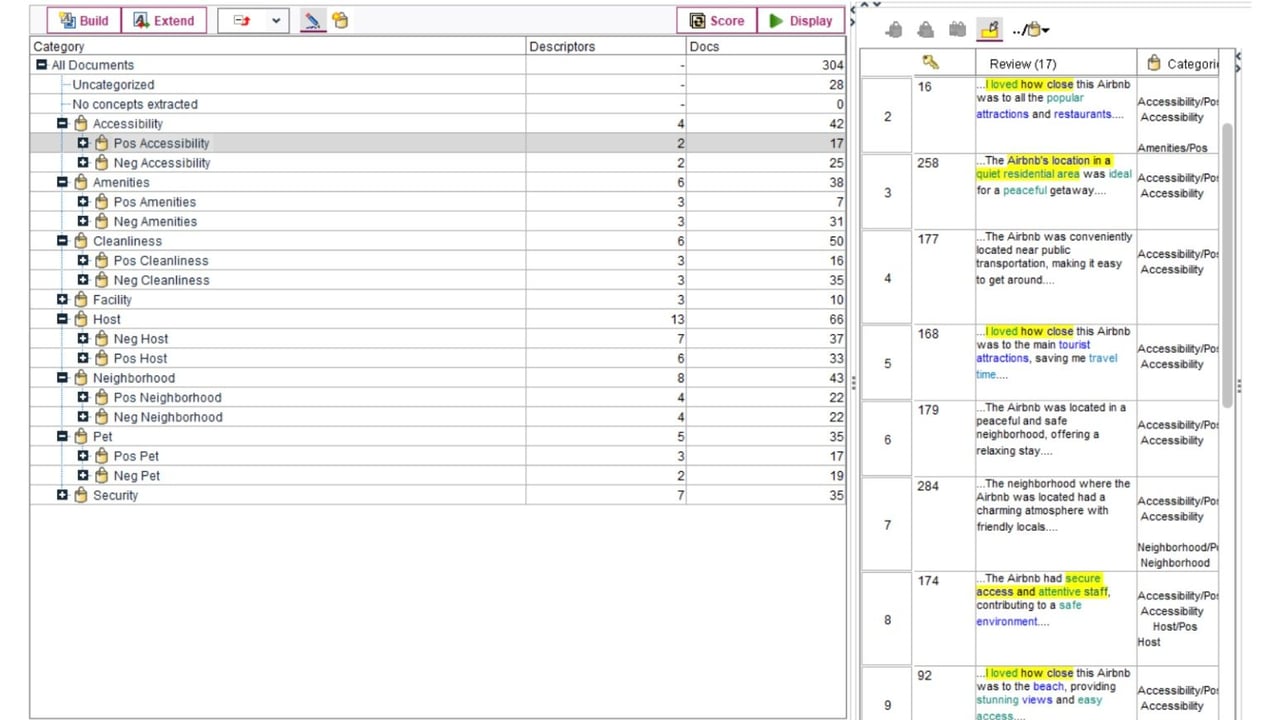Click the Neg Amenities bucket icon
1280x720 pixels.
click(x=101, y=221)
